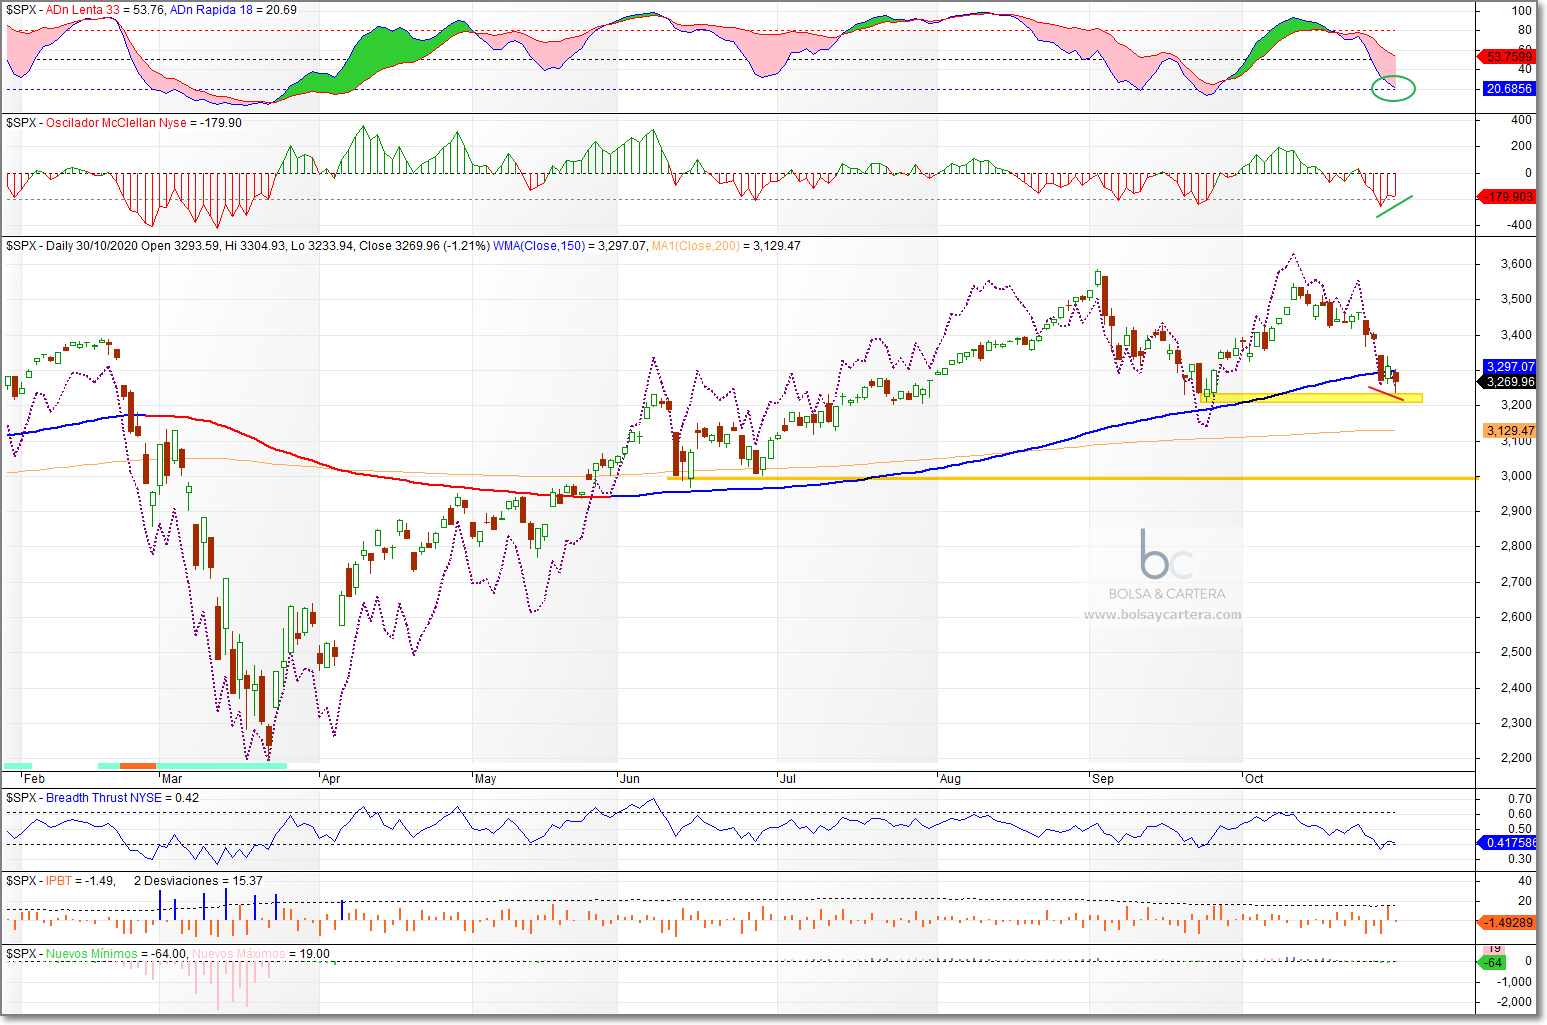Click the 2,200 price axis label
This screenshot has height=1025, width=1547.
pos(1516,758)
